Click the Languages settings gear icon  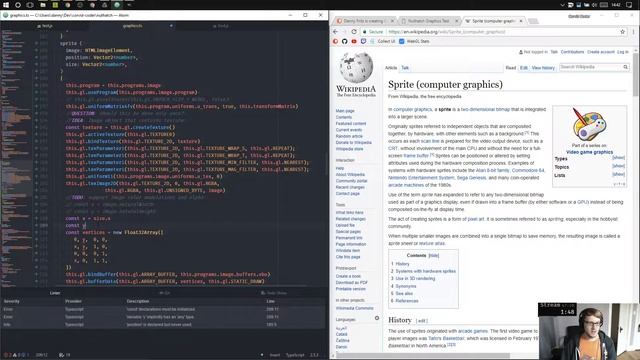[x=377, y=318]
